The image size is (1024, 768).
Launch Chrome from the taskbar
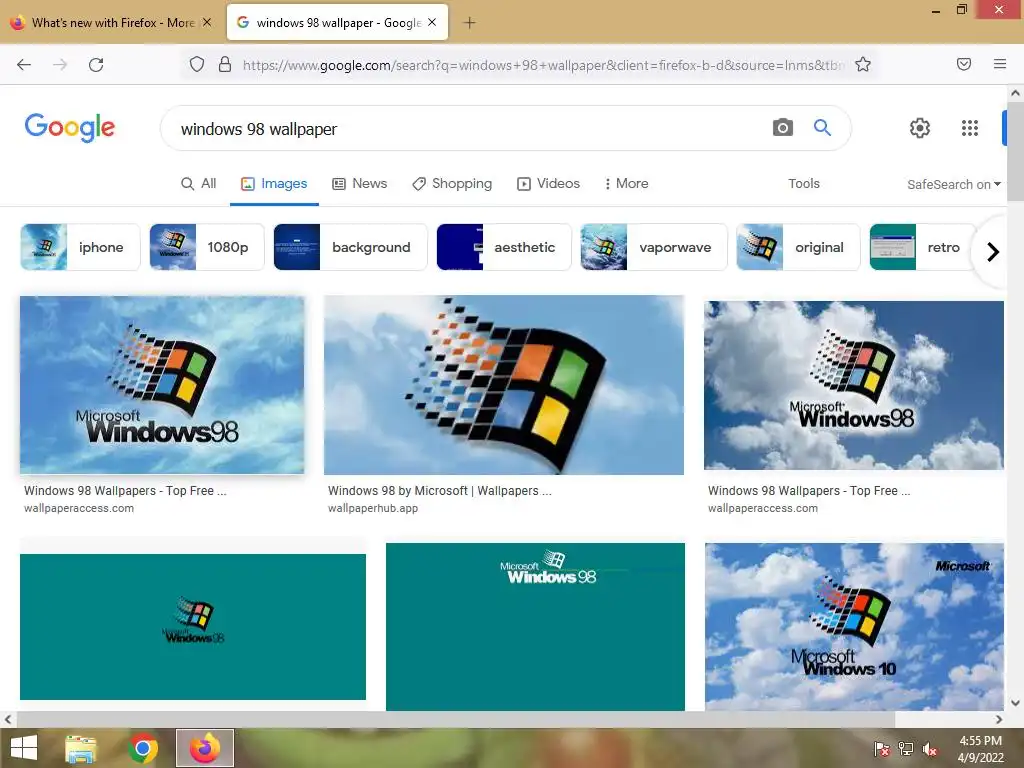(x=143, y=748)
